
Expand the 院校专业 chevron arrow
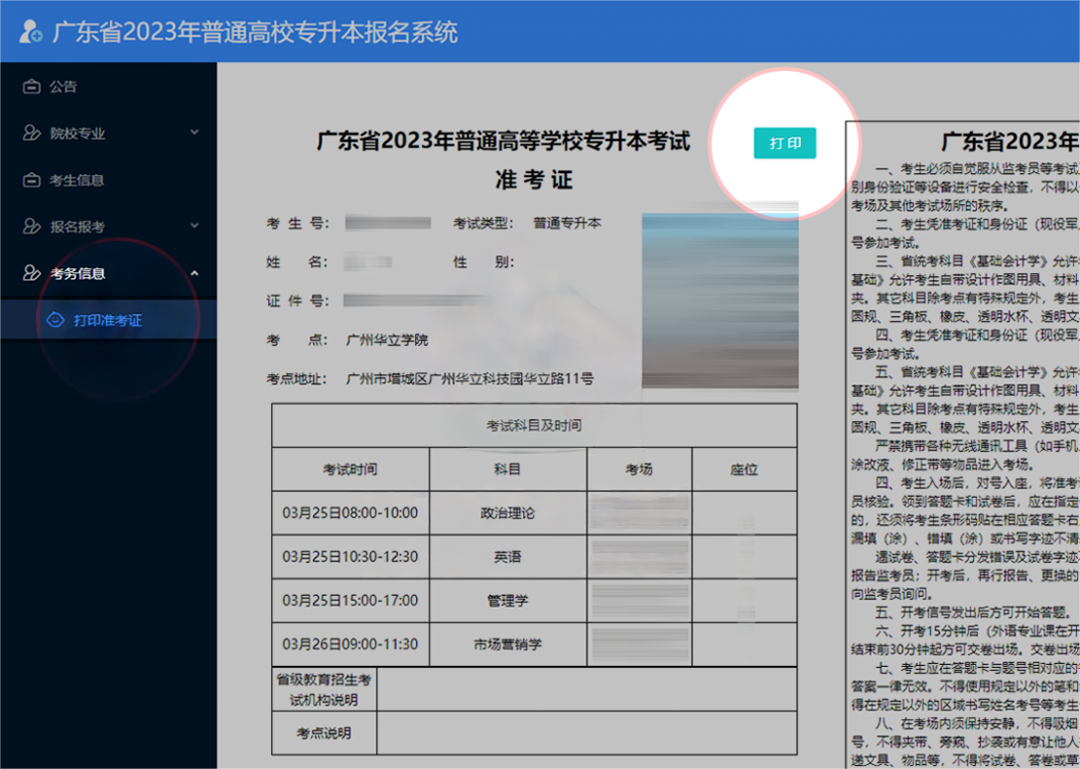(x=194, y=133)
